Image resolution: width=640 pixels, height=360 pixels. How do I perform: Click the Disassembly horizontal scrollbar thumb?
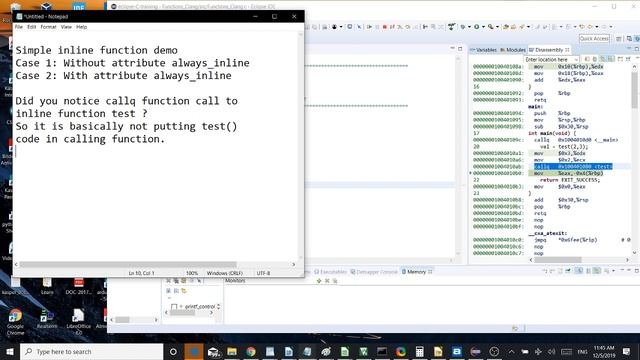click(558, 260)
